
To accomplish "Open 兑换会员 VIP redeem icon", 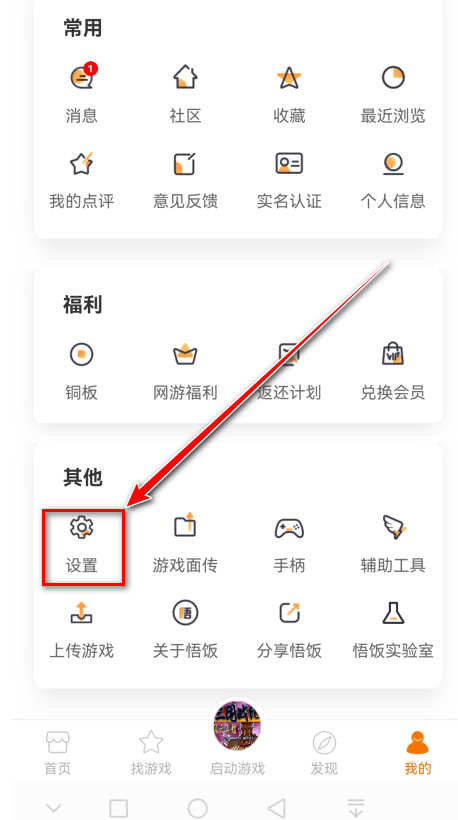I will tap(393, 354).
